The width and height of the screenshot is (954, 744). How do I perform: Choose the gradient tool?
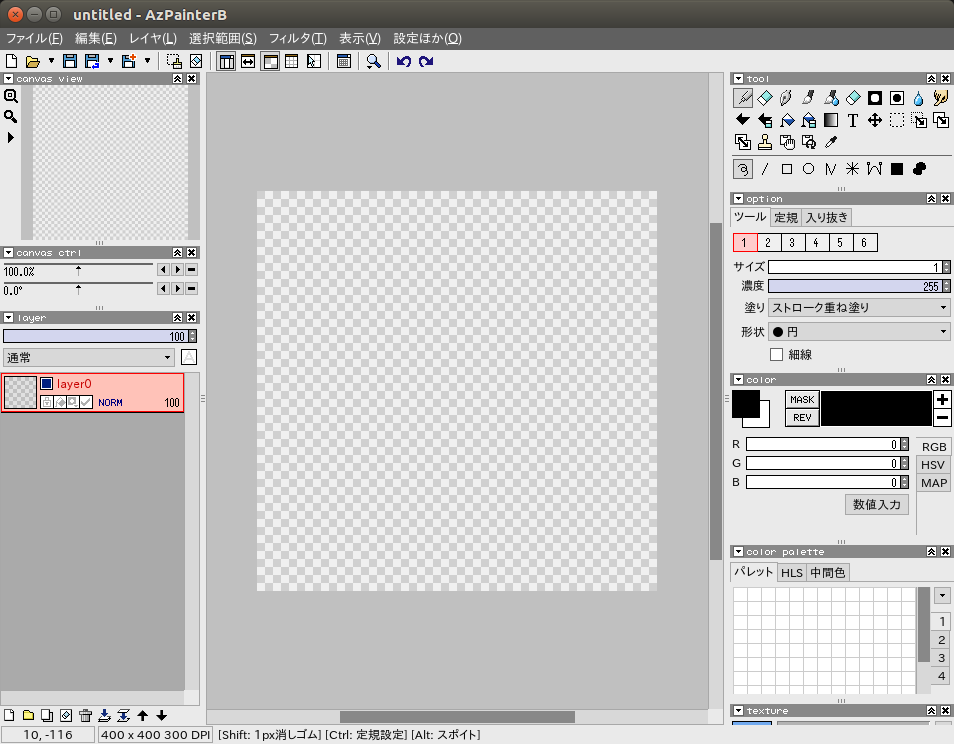pos(830,120)
